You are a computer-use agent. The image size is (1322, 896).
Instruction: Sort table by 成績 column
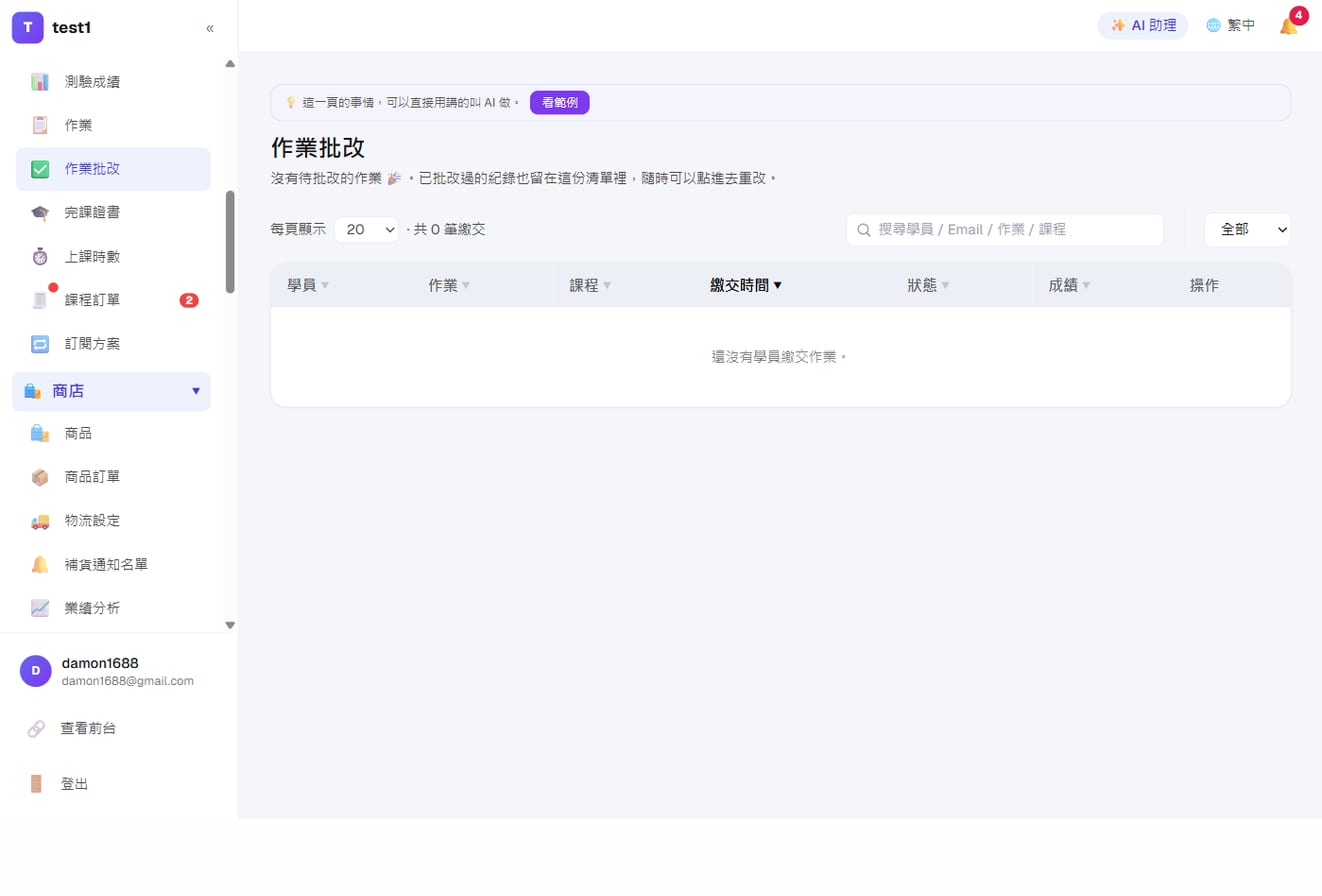(x=1069, y=285)
